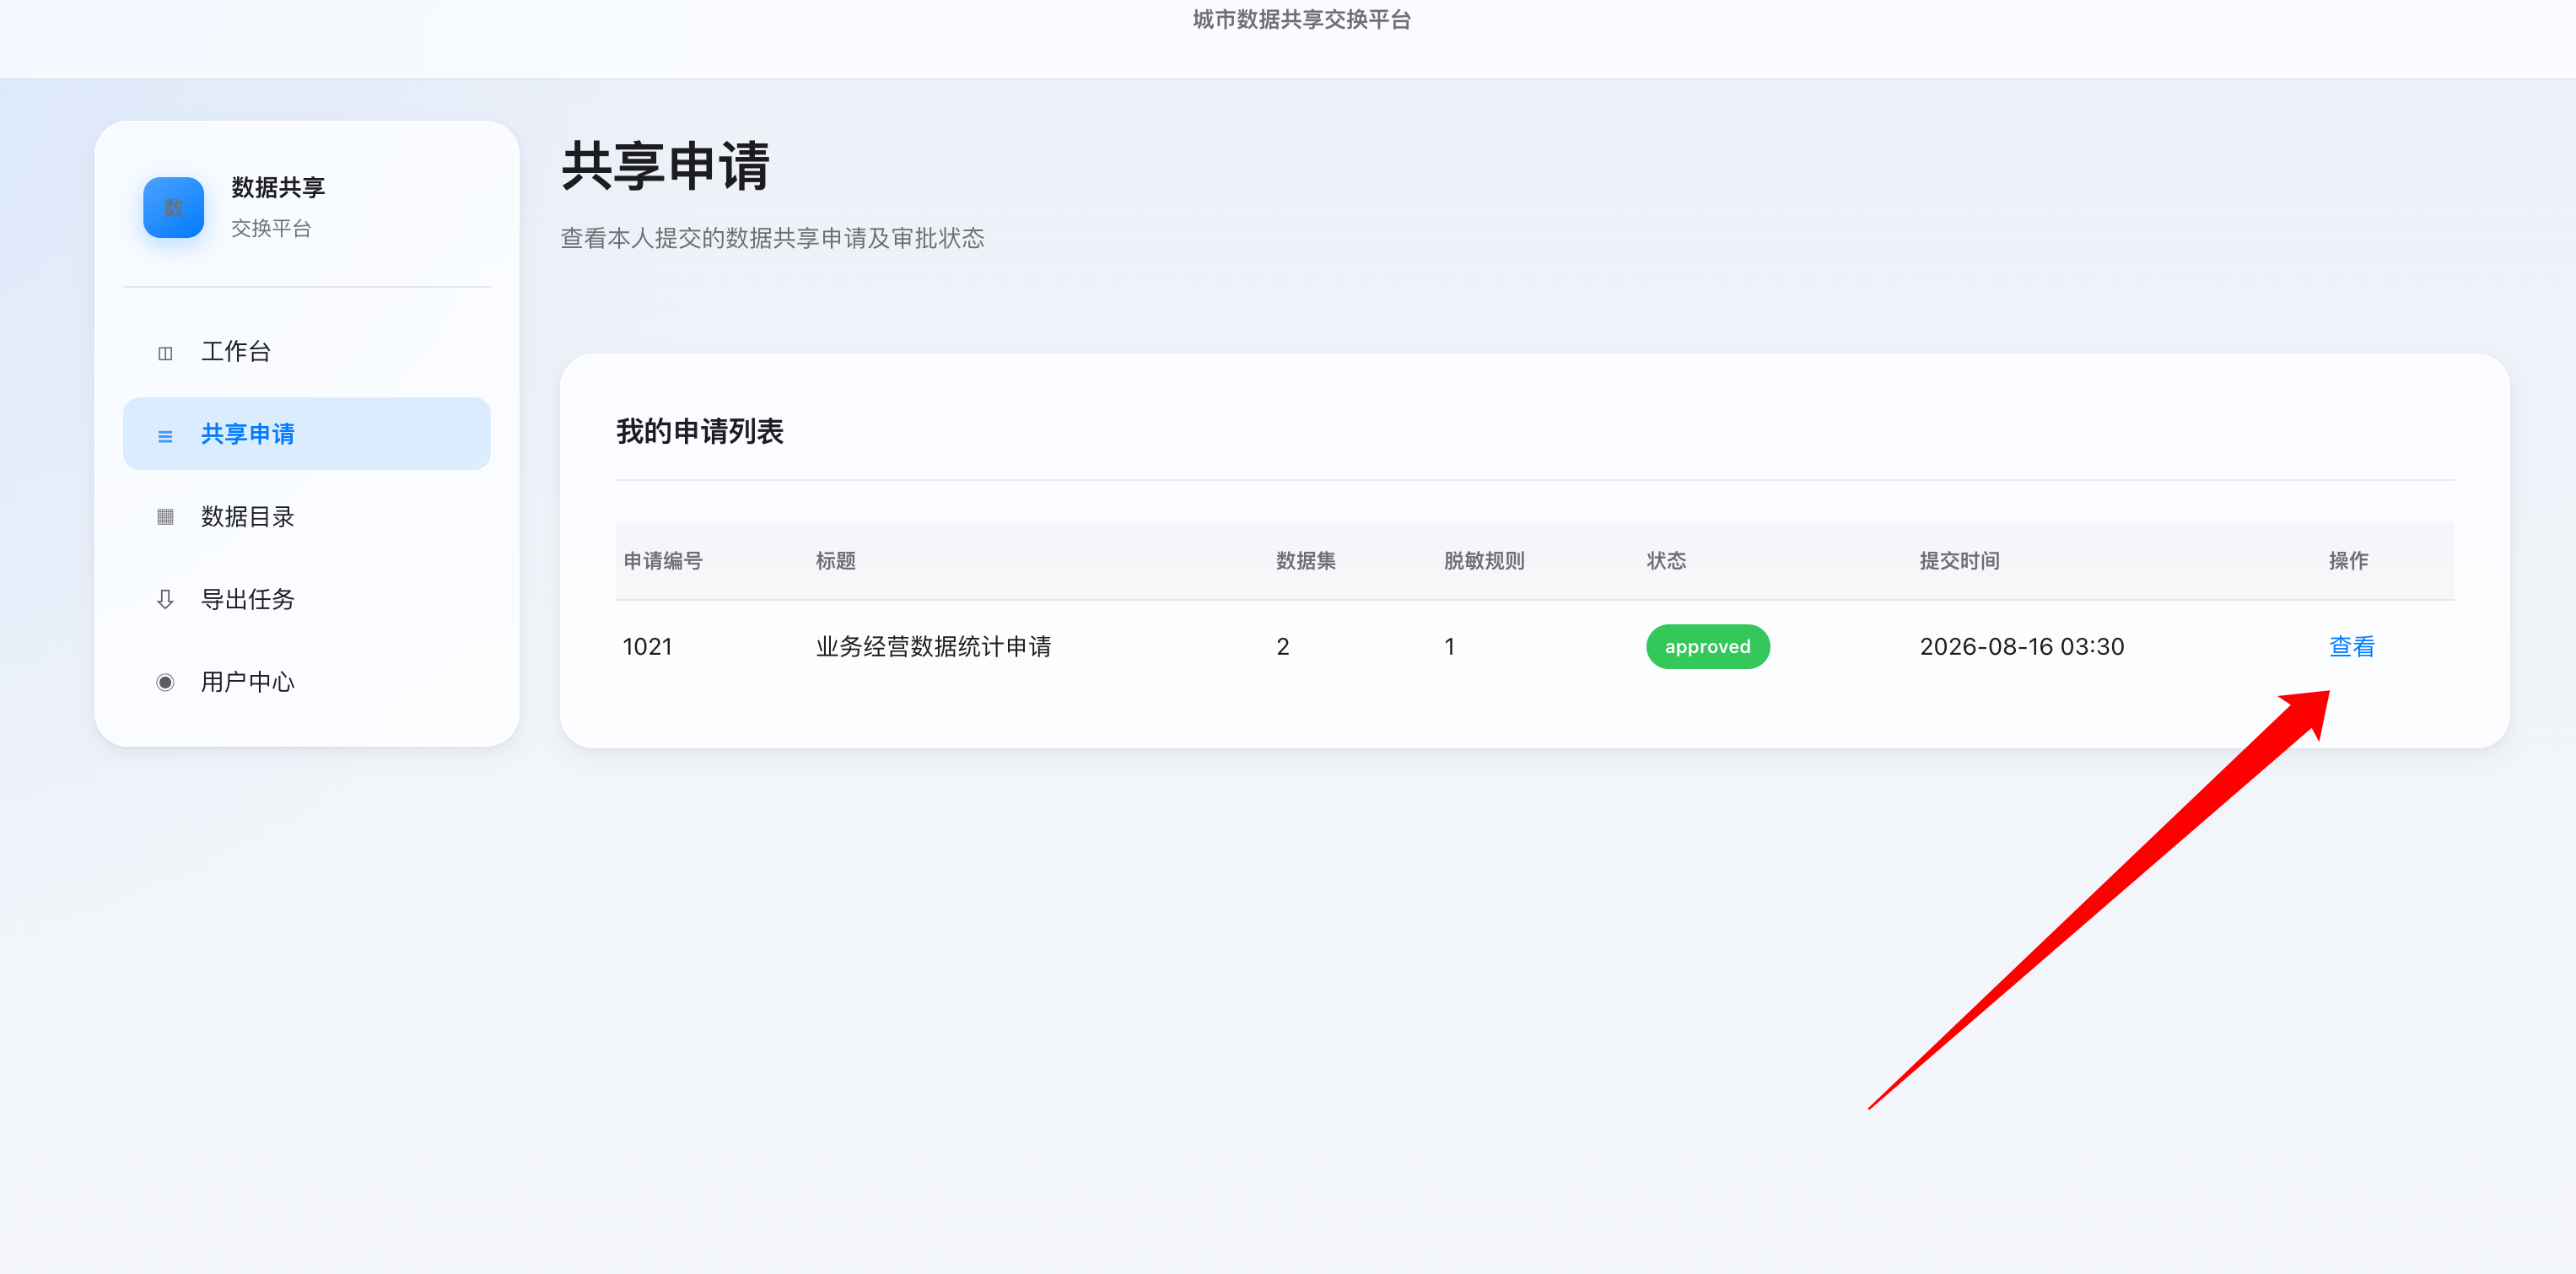Click the 数据集 count value 2
Viewport: 2576px width, 1274px height.
tap(1282, 647)
